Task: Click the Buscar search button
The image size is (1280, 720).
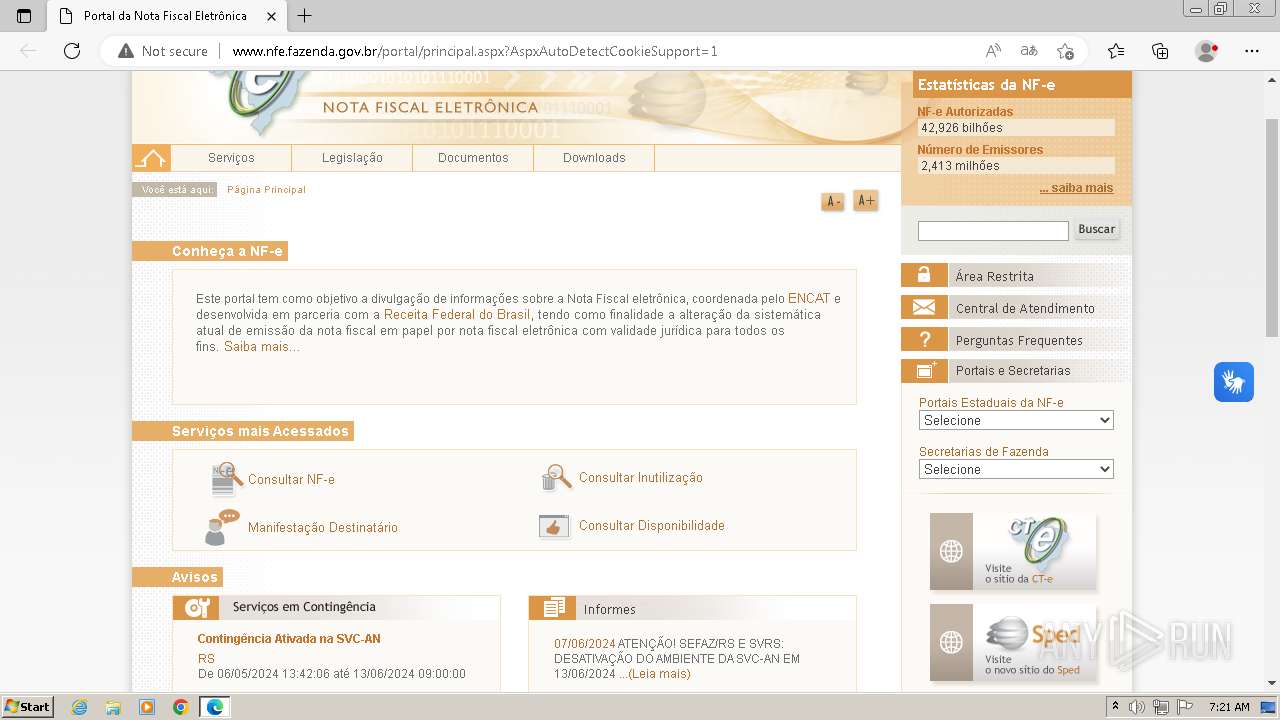Action: point(1096,230)
